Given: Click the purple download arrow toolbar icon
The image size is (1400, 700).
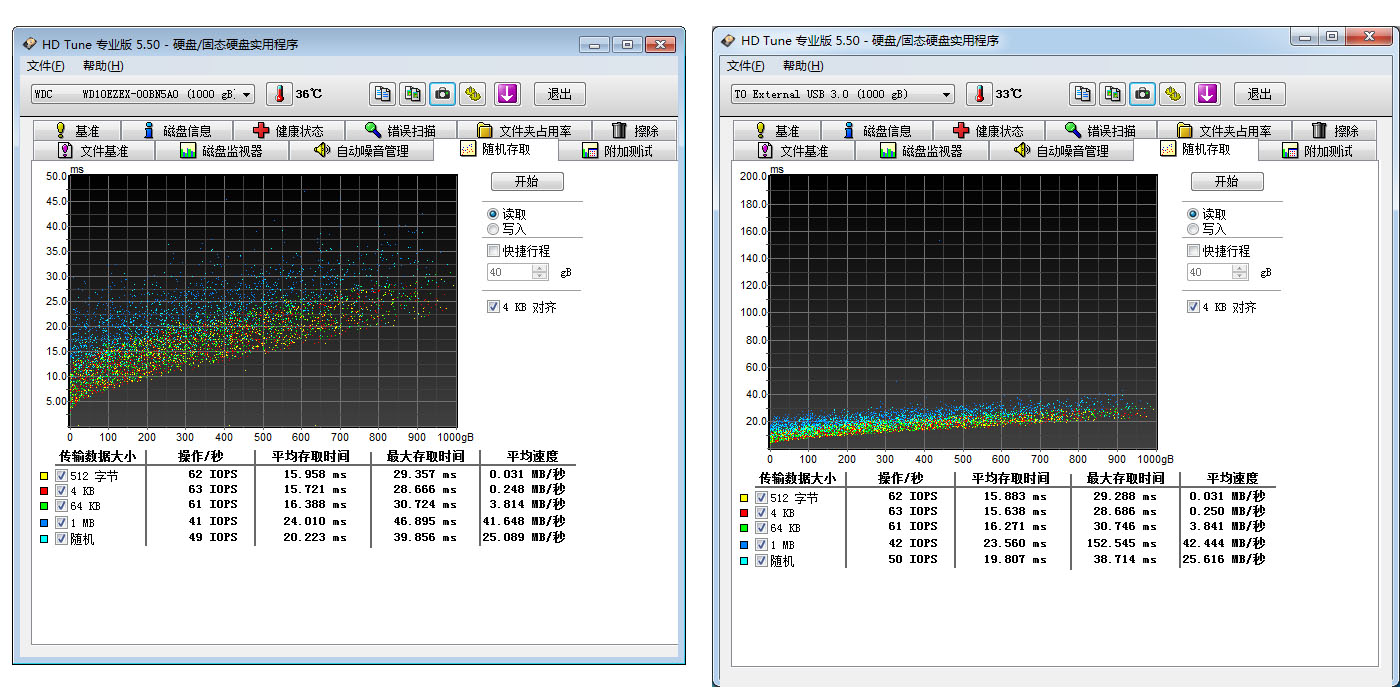Looking at the screenshot, I should 508,93.
